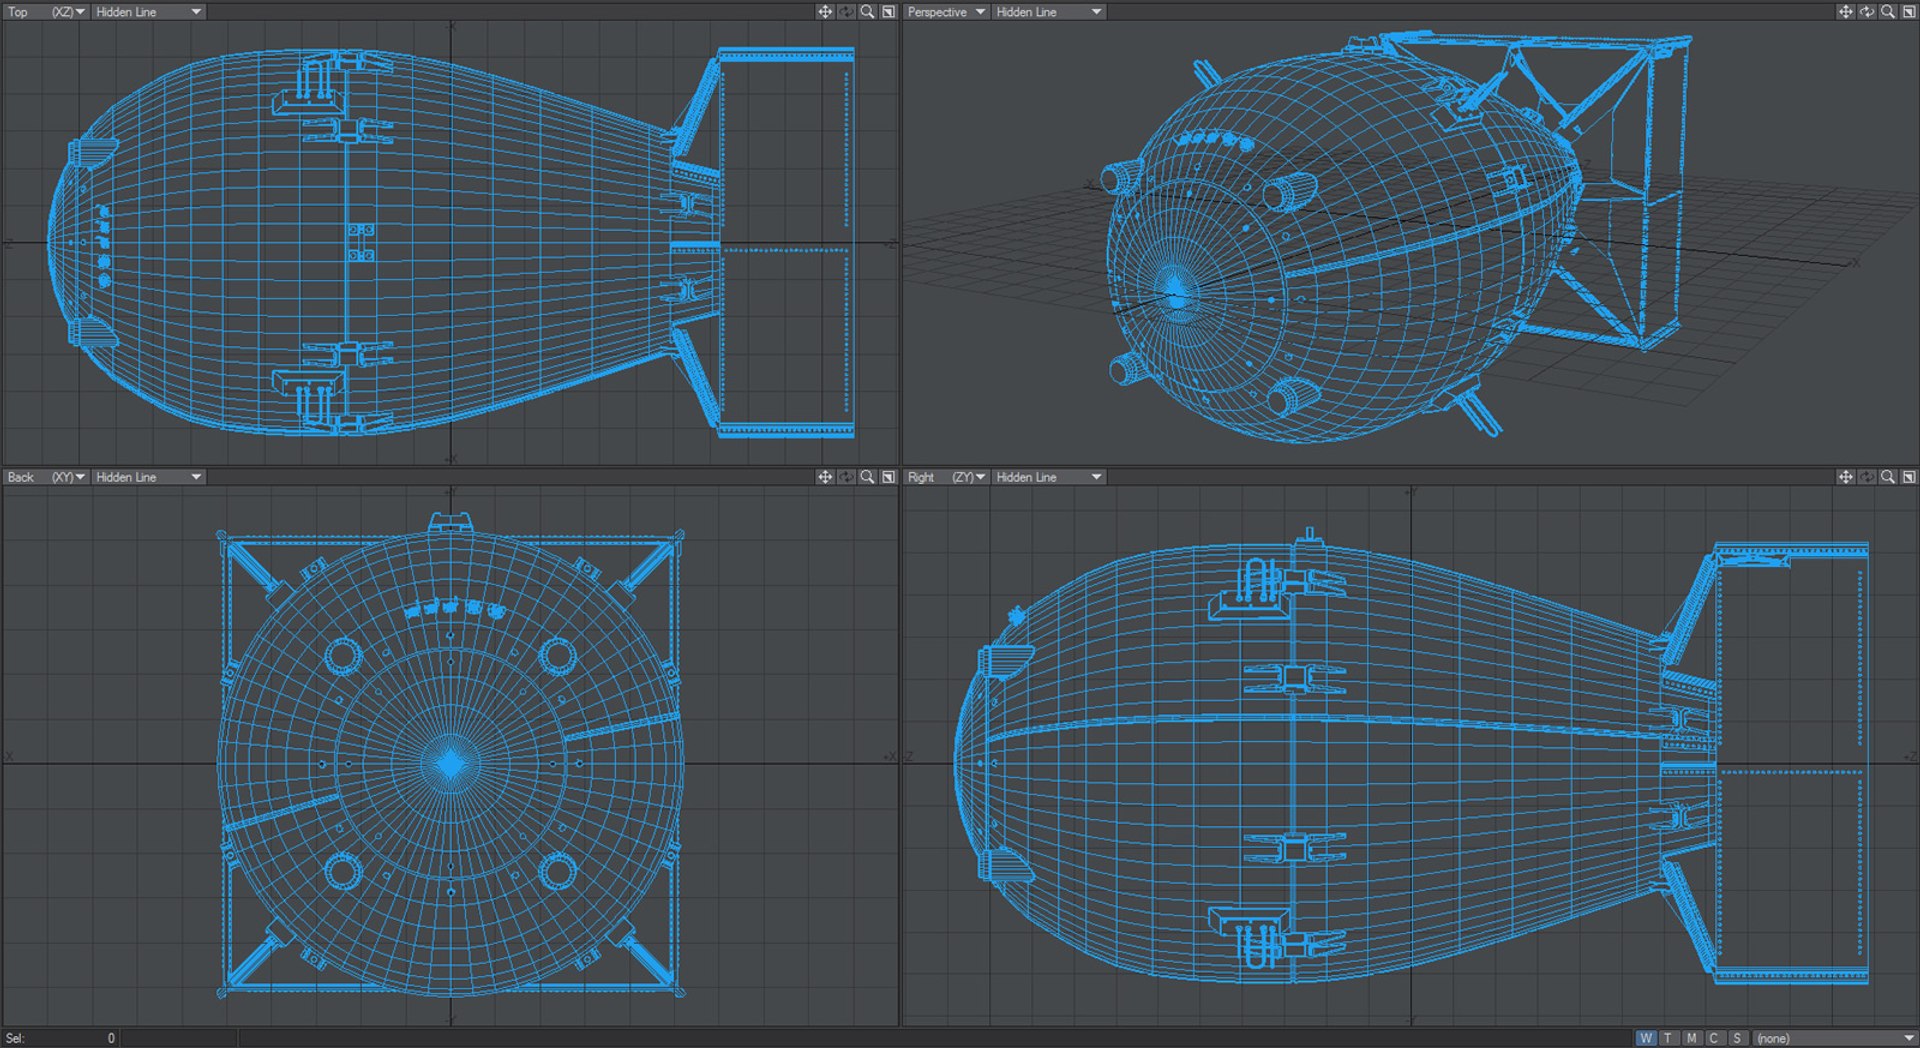Viewport: 1920px width, 1048px height.
Task: Click the rotate icon in the Perspective viewport
Action: click(x=1866, y=12)
